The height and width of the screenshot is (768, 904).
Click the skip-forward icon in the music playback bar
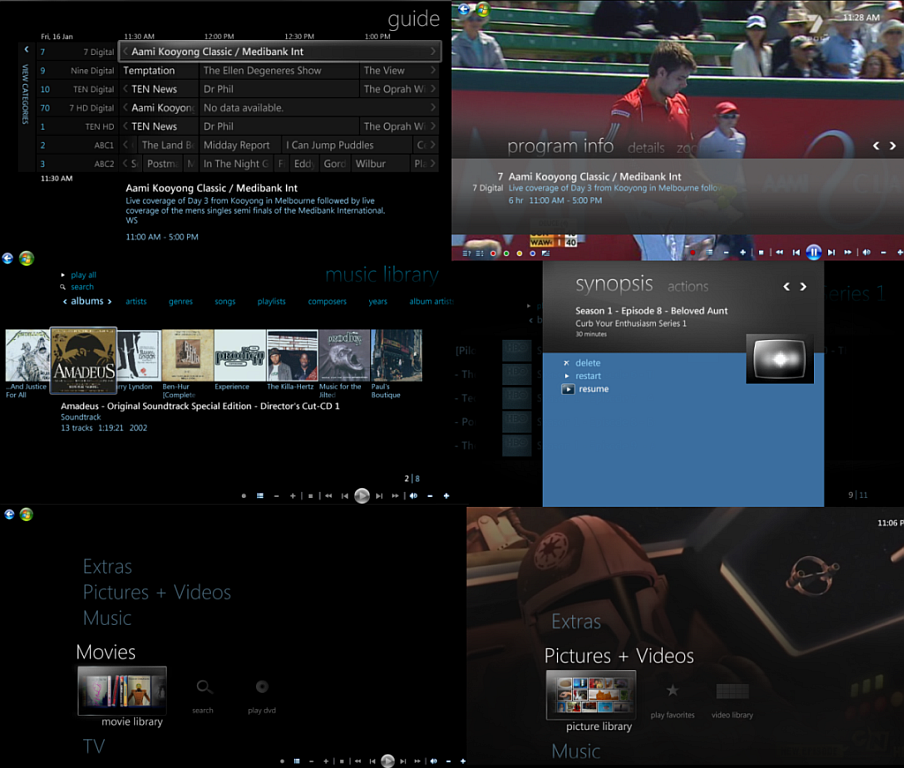(379, 495)
